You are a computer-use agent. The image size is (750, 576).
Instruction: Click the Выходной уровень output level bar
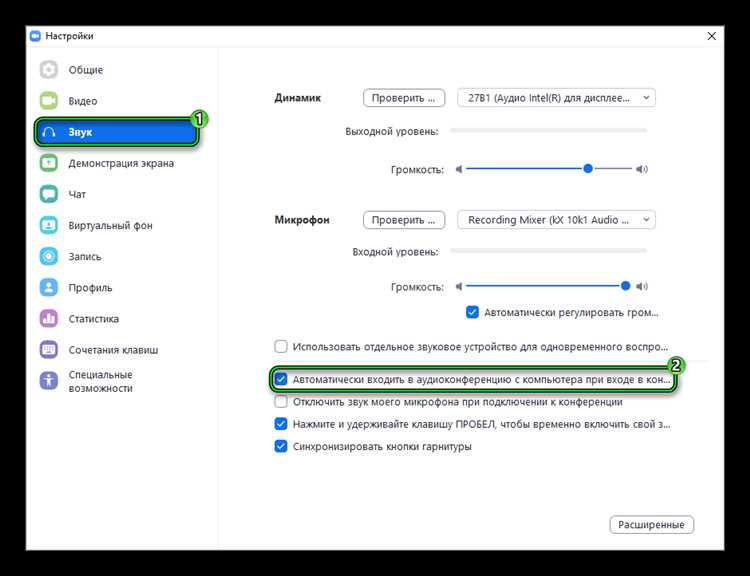[x=549, y=130]
